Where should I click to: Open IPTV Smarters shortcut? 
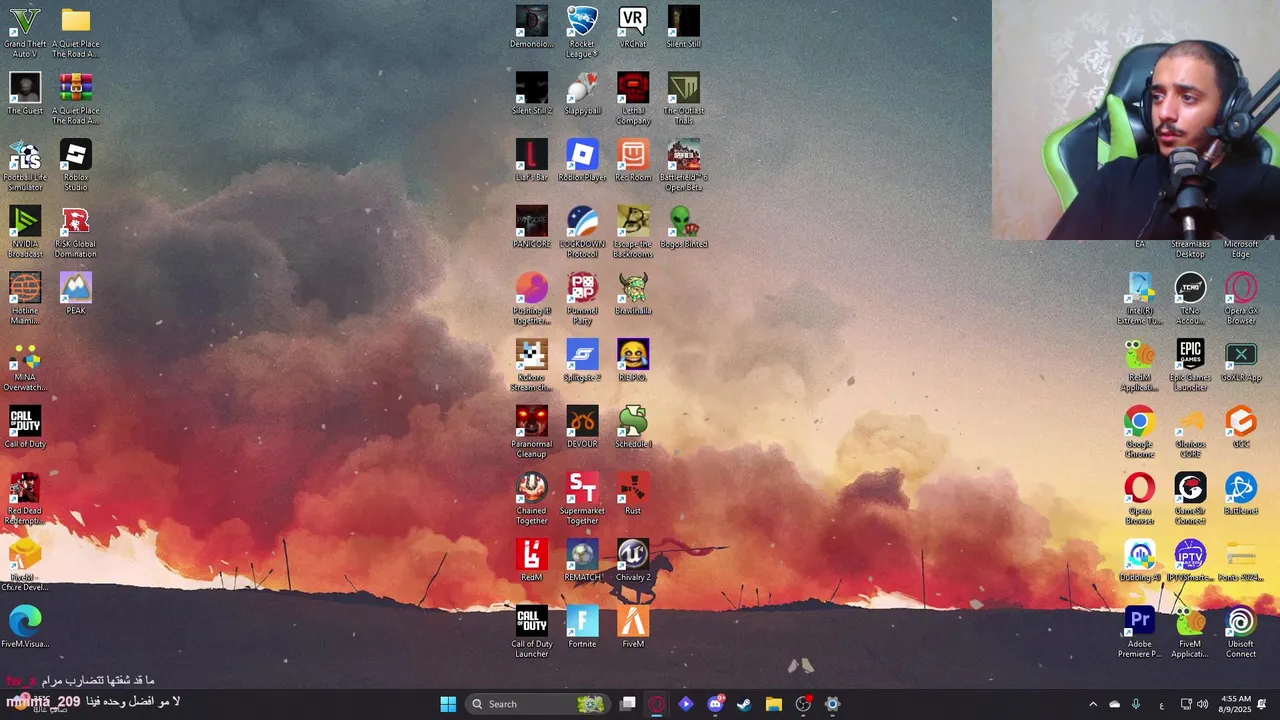[x=1190, y=560]
